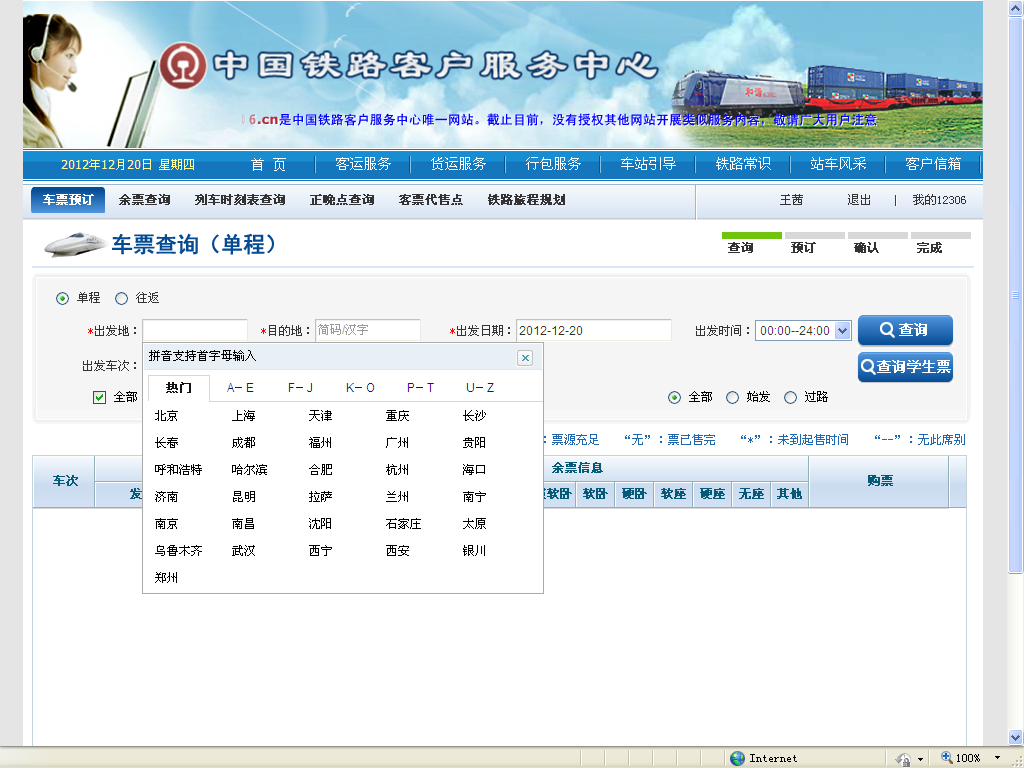Click the blue 查询 search button
1024x768 pixels.
(x=905, y=330)
